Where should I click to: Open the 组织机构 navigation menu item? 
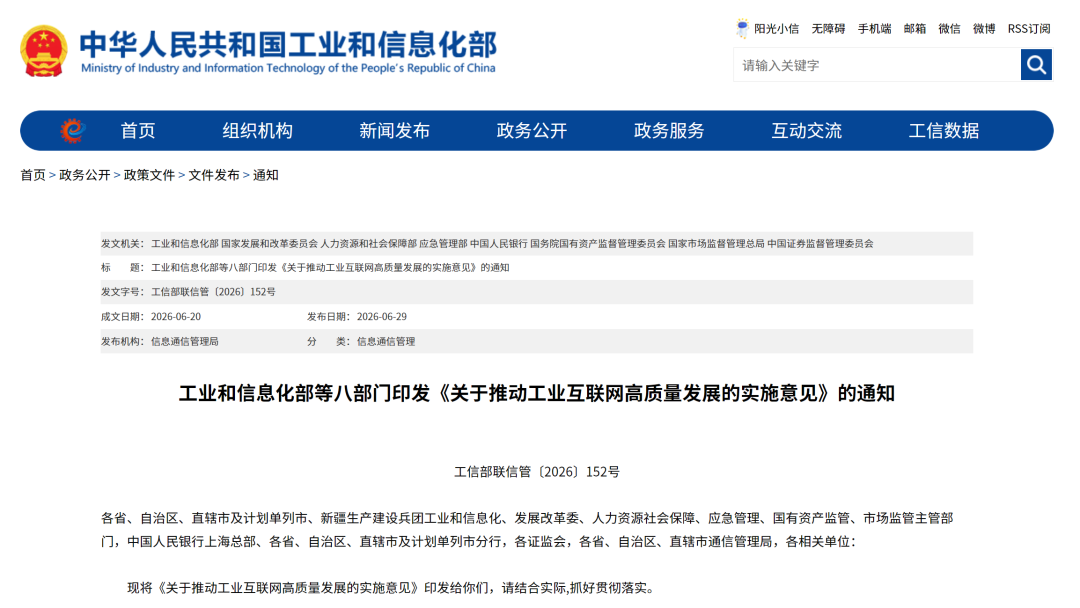tap(258, 131)
